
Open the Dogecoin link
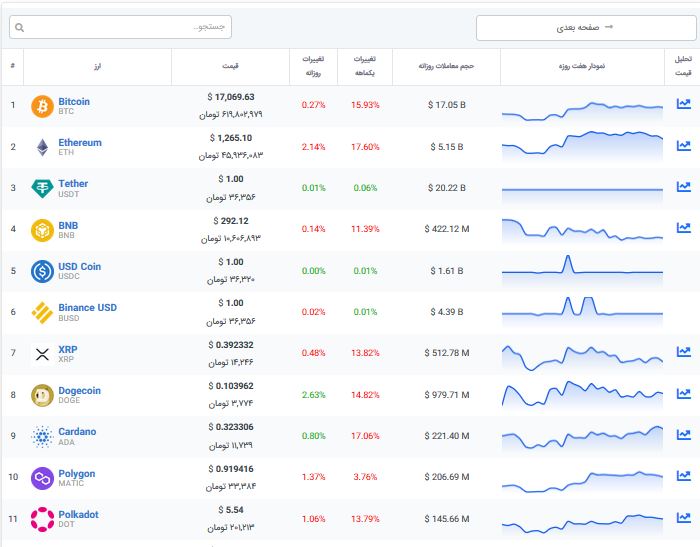pyautogui.click(x=79, y=391)
